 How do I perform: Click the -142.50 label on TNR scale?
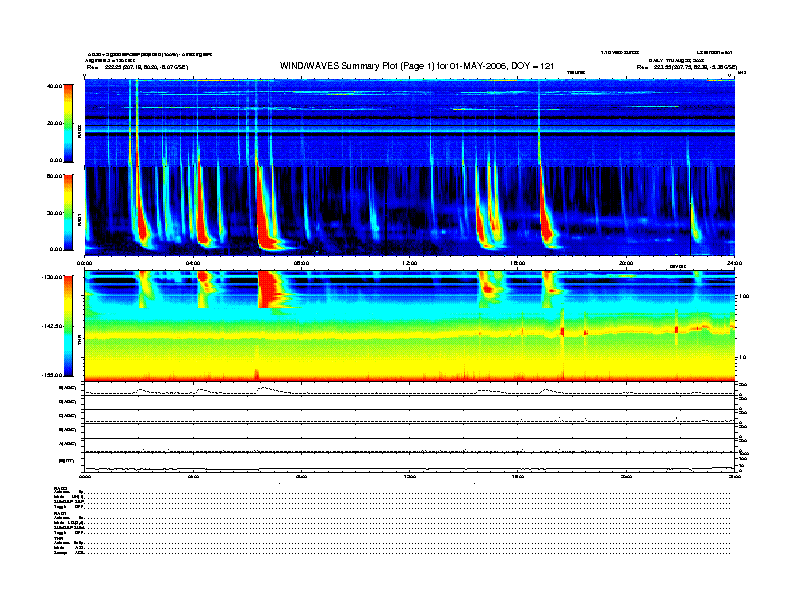point(52,326)
